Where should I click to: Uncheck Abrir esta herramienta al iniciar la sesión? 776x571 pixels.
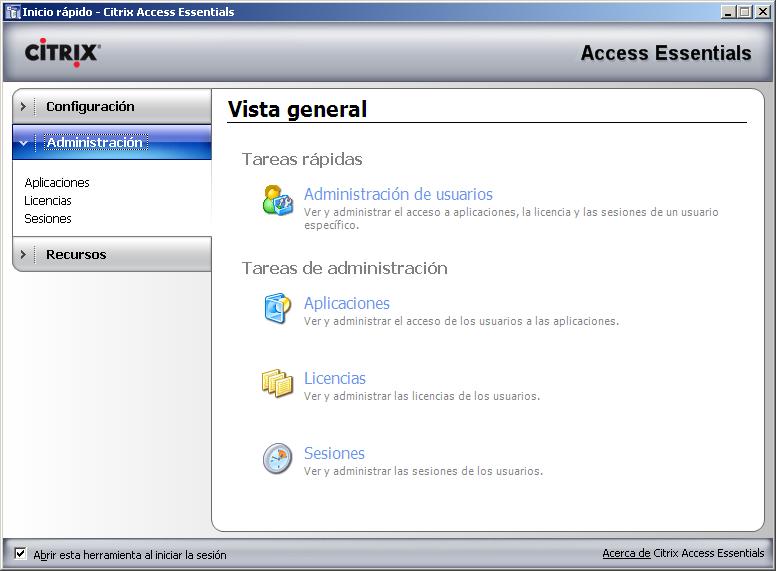tap(20, 553)
